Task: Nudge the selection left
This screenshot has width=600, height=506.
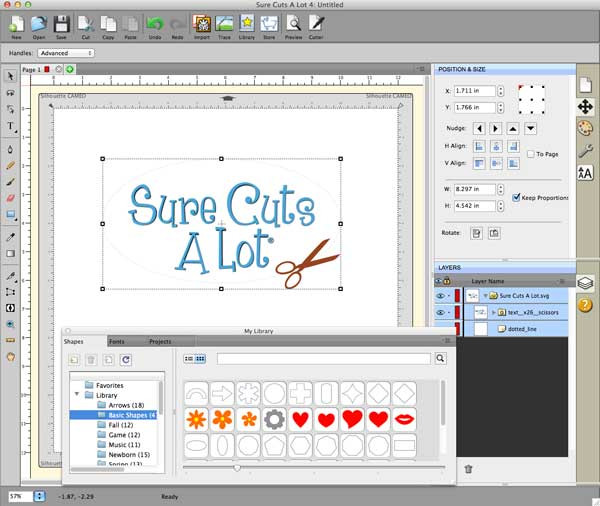Action: pyautogui.click(x=479, y=128)
